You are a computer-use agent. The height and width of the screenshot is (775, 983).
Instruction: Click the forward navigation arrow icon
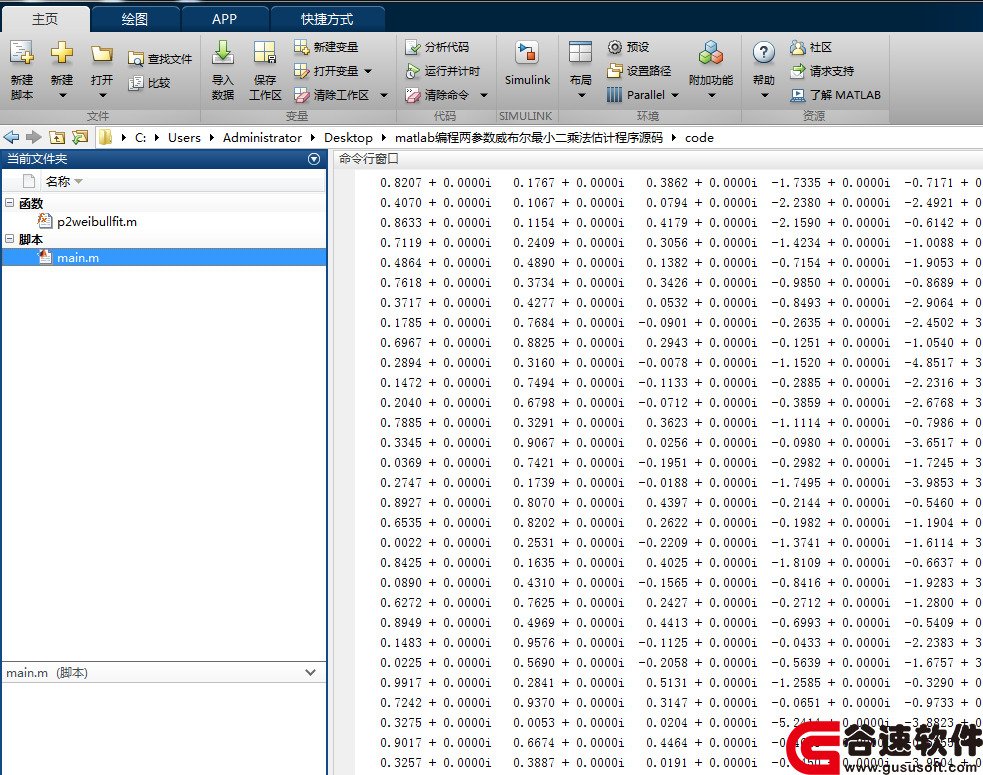[34, 137]
